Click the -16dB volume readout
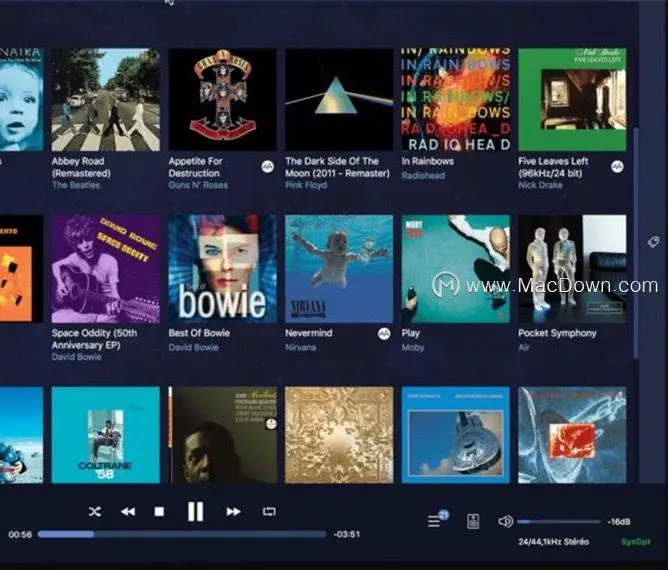The image size is (668, 570). coord(619,522)
